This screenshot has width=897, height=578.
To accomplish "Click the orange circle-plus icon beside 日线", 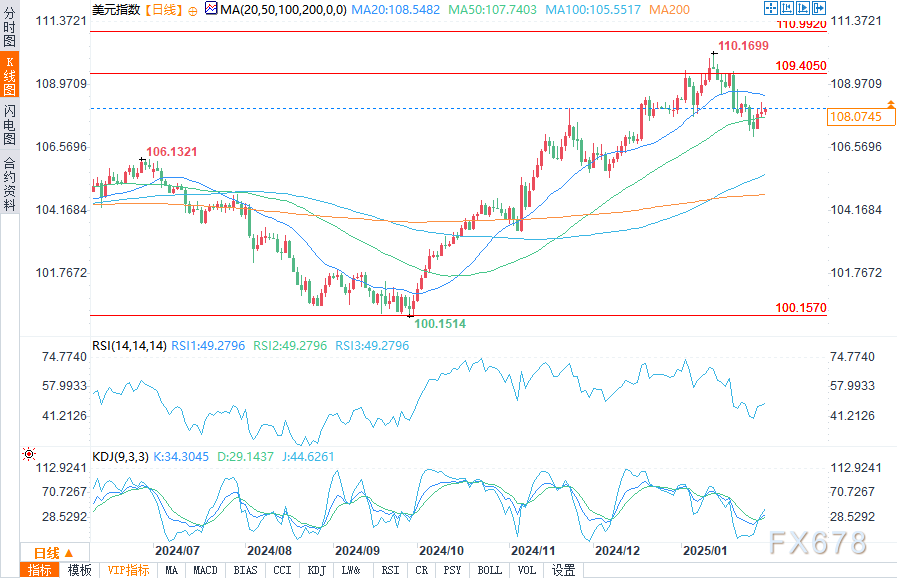I will (x=193, y=10).
